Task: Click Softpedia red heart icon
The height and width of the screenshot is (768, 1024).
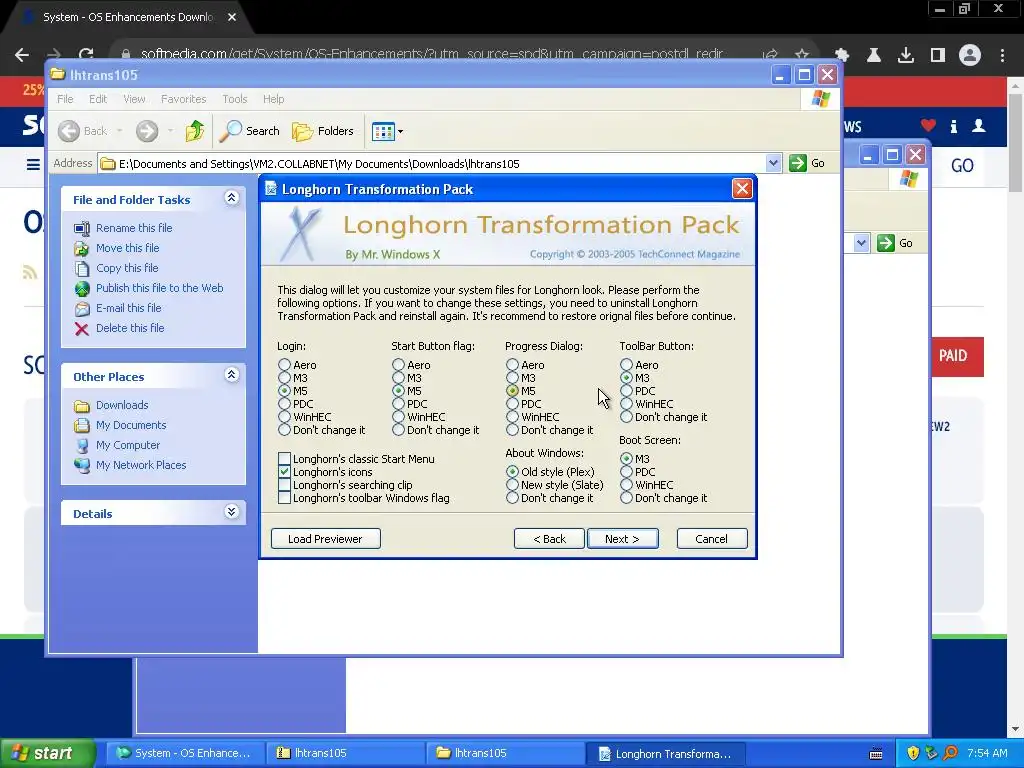Action: pos(928,125)
